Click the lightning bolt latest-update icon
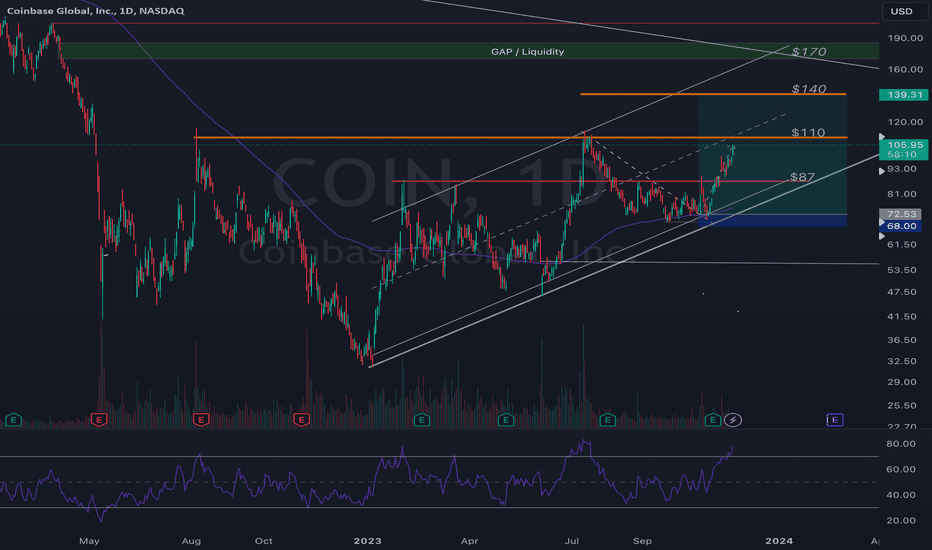This screenshot has width=932, height=550. (733, 420)
